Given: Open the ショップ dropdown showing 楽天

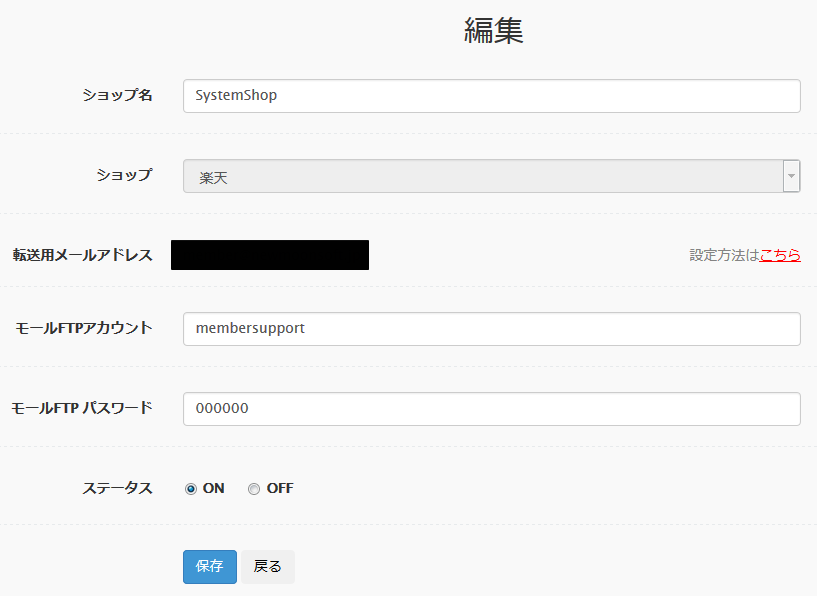Looking at the screenshot, I should pos(491,176).
